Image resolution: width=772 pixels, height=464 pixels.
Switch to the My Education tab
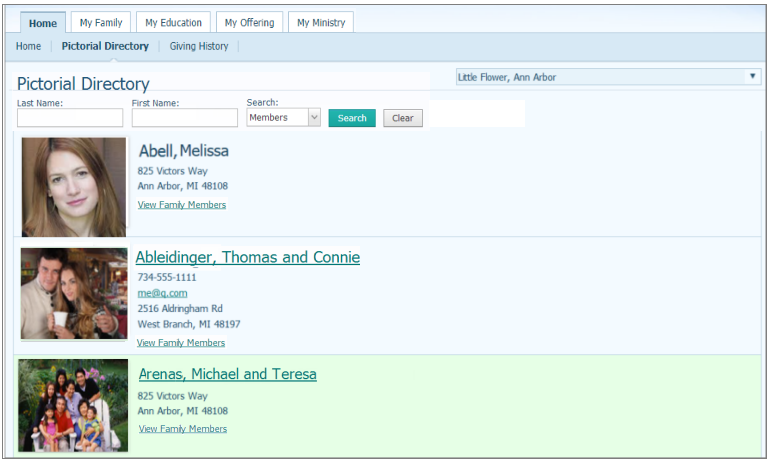tap(173, 23)
